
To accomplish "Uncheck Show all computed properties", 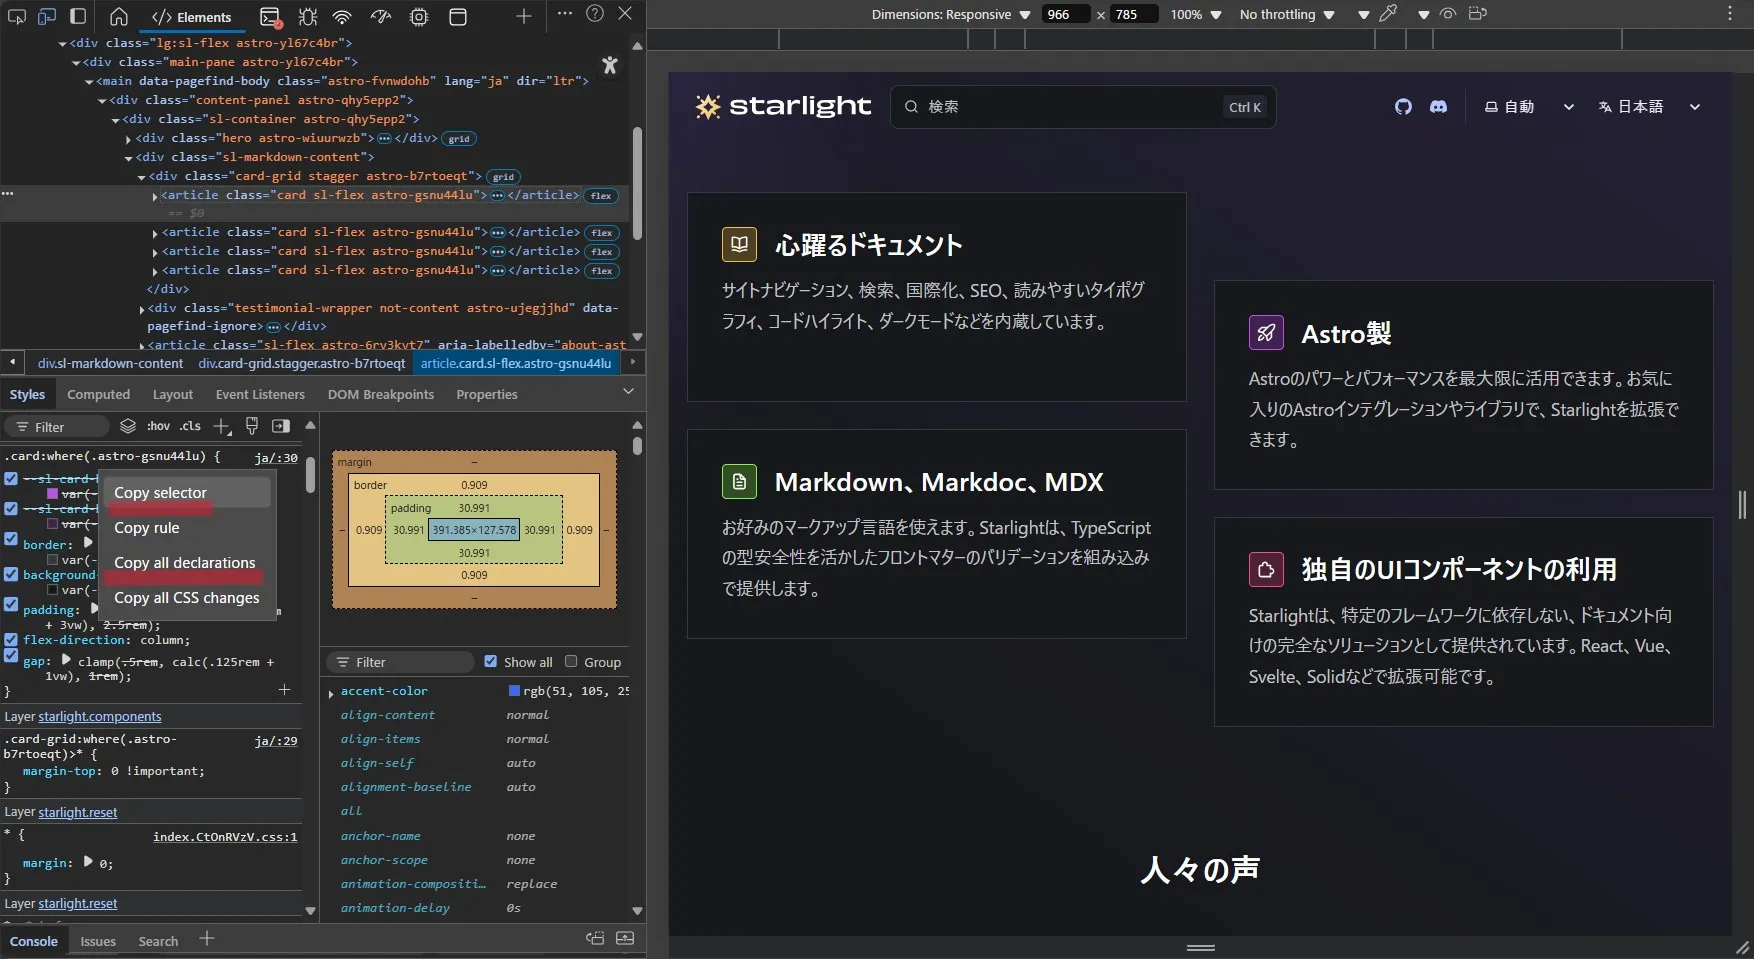I will 490,661.
